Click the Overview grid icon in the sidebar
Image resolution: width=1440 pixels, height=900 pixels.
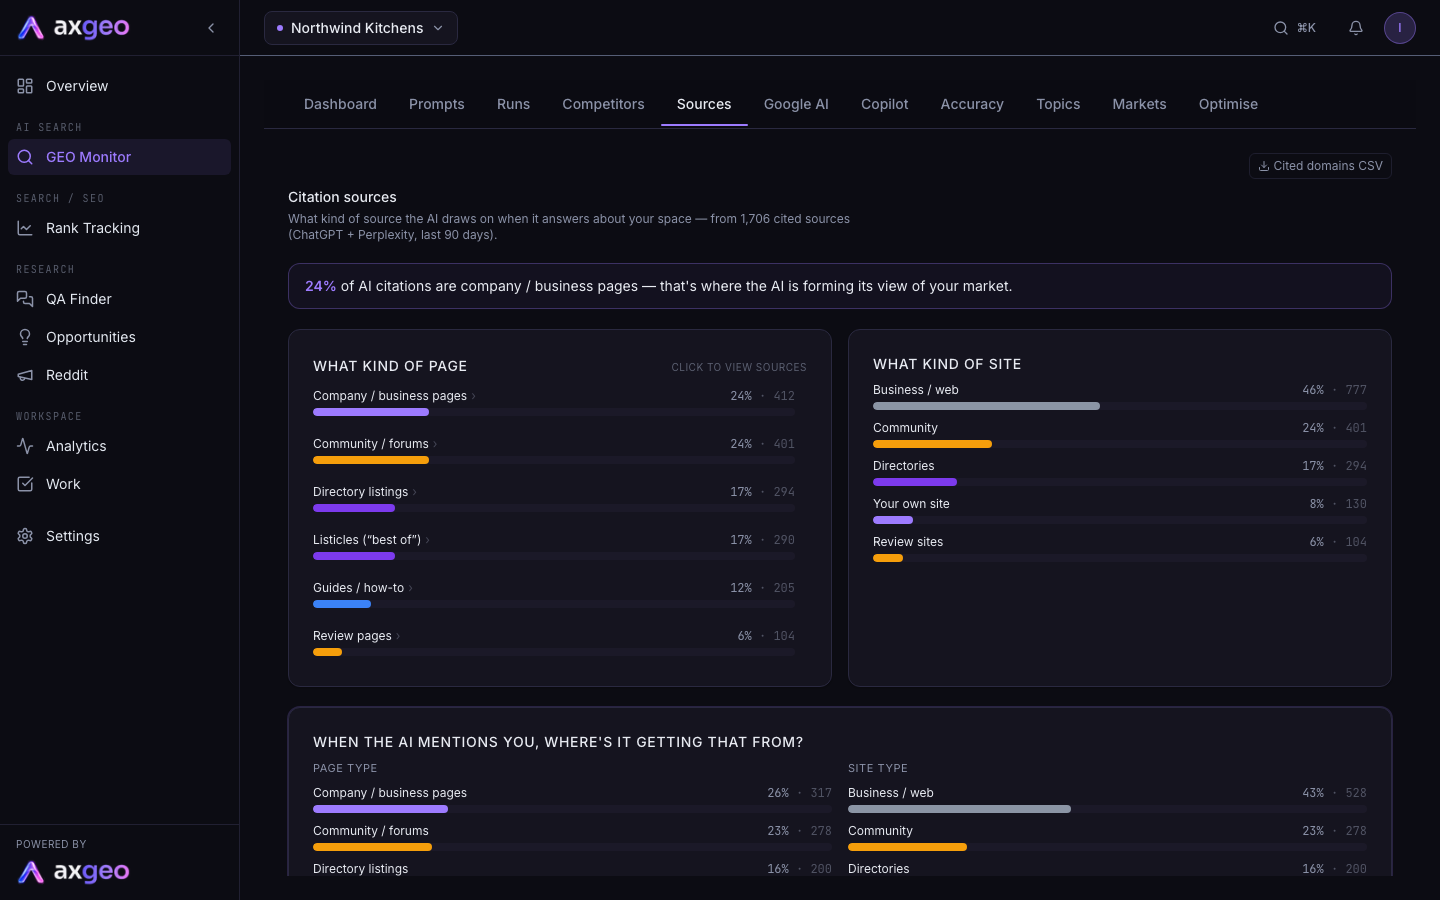click(25, 86)
